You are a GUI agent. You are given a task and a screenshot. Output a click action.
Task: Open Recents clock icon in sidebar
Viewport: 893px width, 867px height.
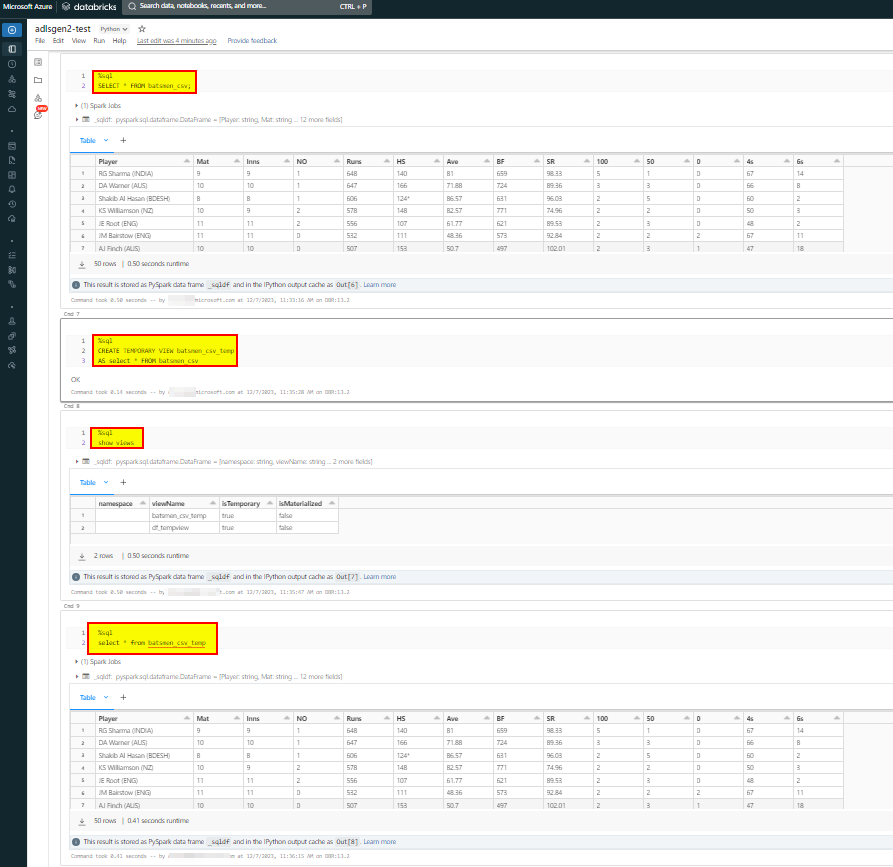12,64
